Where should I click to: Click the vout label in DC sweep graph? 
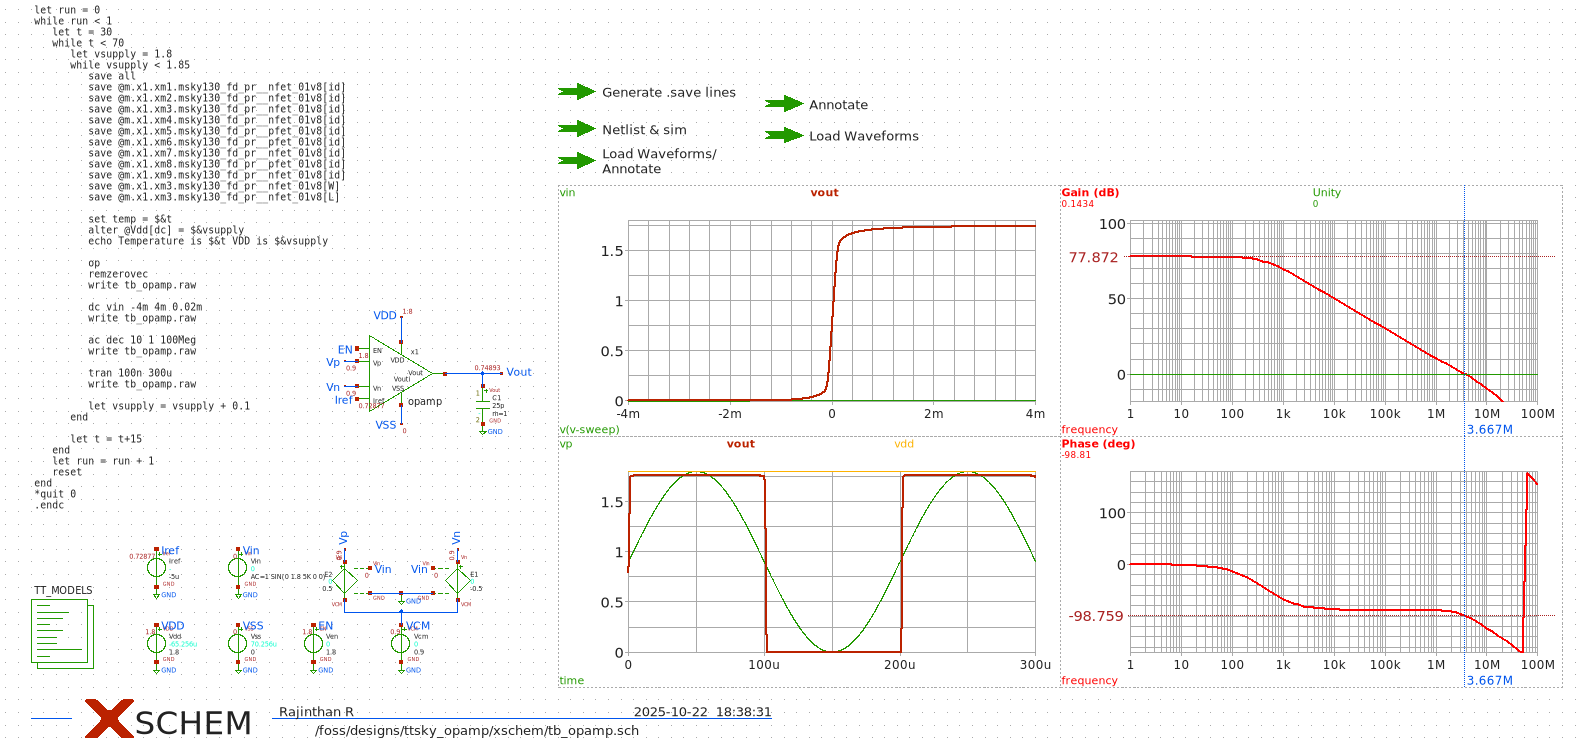[x=824, y=192]
